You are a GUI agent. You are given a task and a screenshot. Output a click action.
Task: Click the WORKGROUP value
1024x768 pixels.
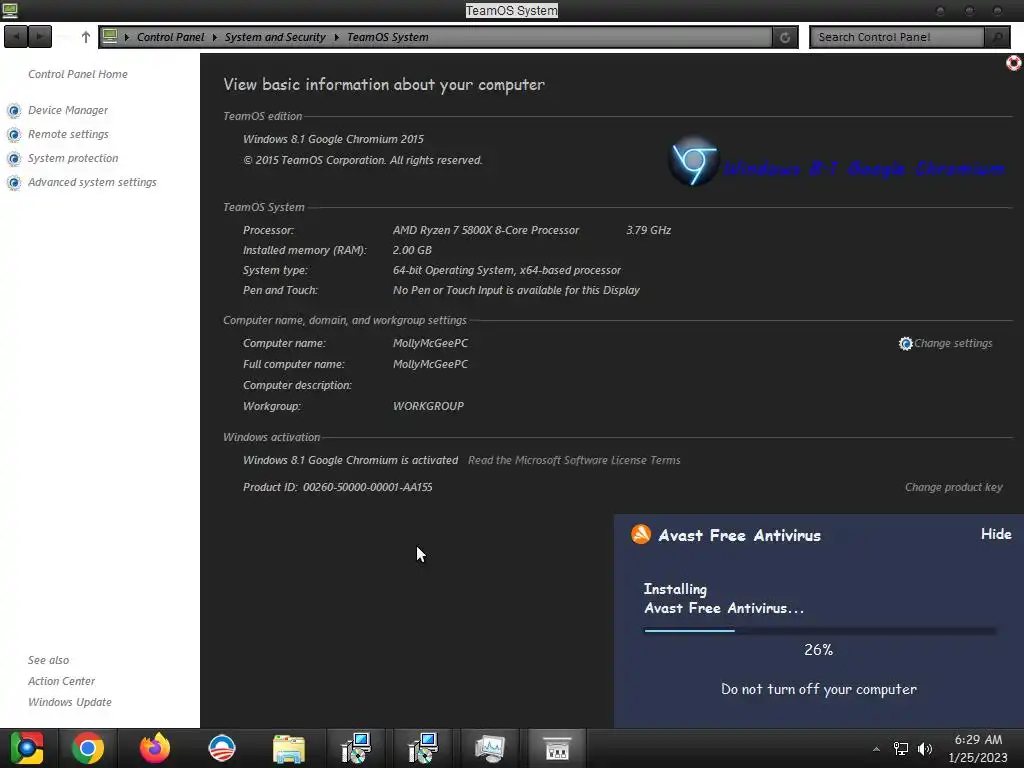[428, 406]
